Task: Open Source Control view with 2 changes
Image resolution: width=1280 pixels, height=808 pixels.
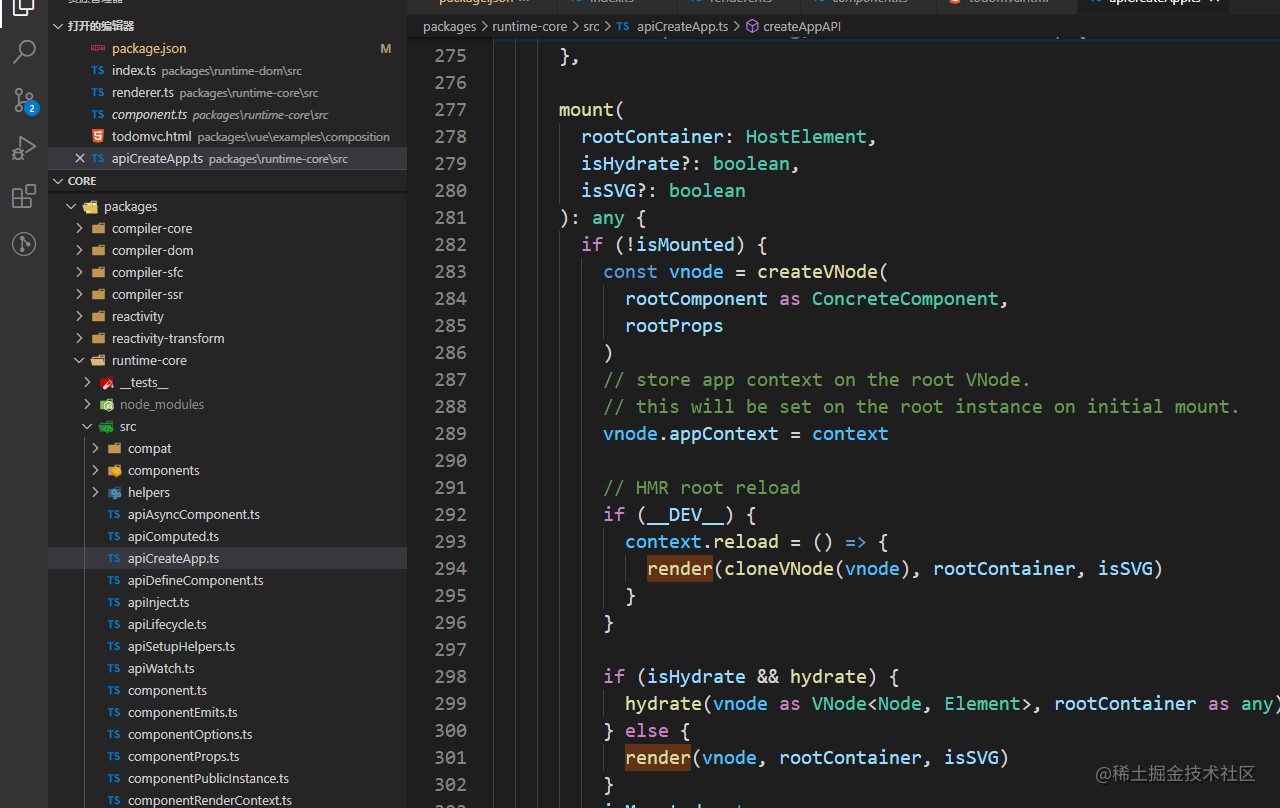Action: [x=24, y=100]
